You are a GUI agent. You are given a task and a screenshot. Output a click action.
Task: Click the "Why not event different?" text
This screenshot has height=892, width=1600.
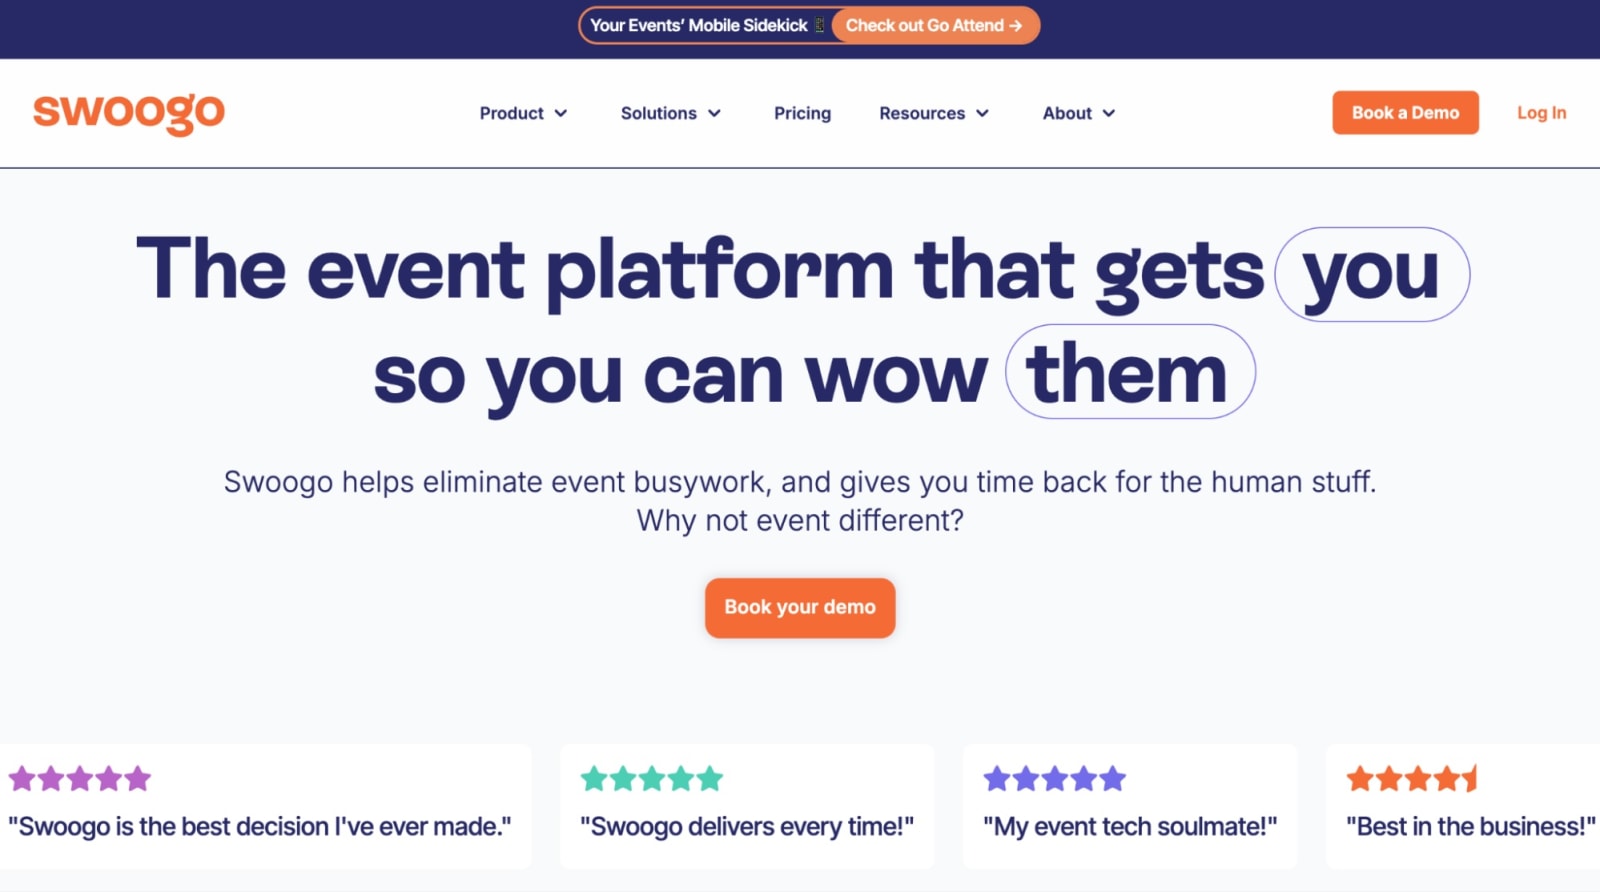800,520
